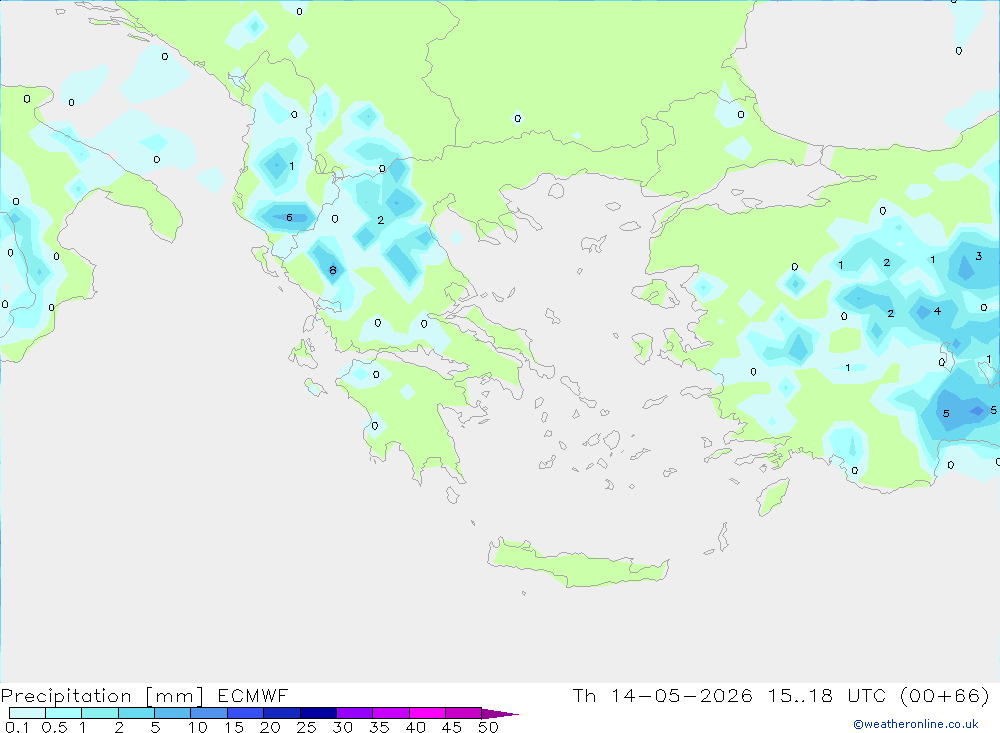Image resolution: width=1000 pixels, height=733 pixels.
Task: Click the '(00+66)' forecast offset text
Action: tap(945, 696)
